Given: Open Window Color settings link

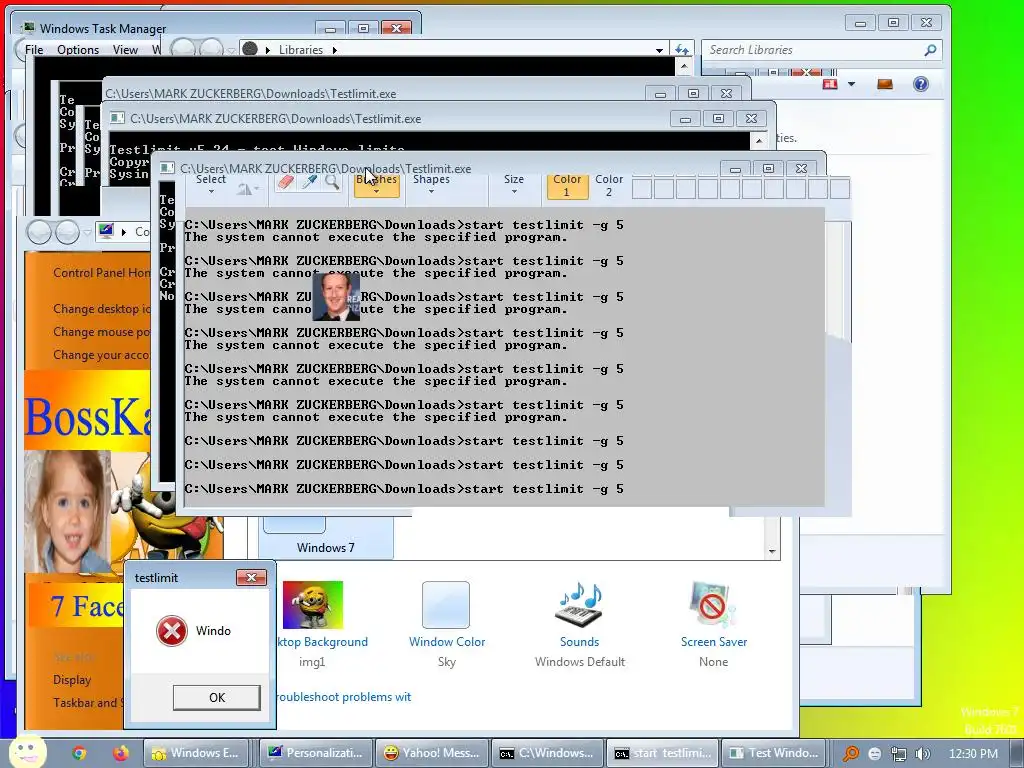Looking at the screenshot, I should pyautogui.click(x=447, y=642).
